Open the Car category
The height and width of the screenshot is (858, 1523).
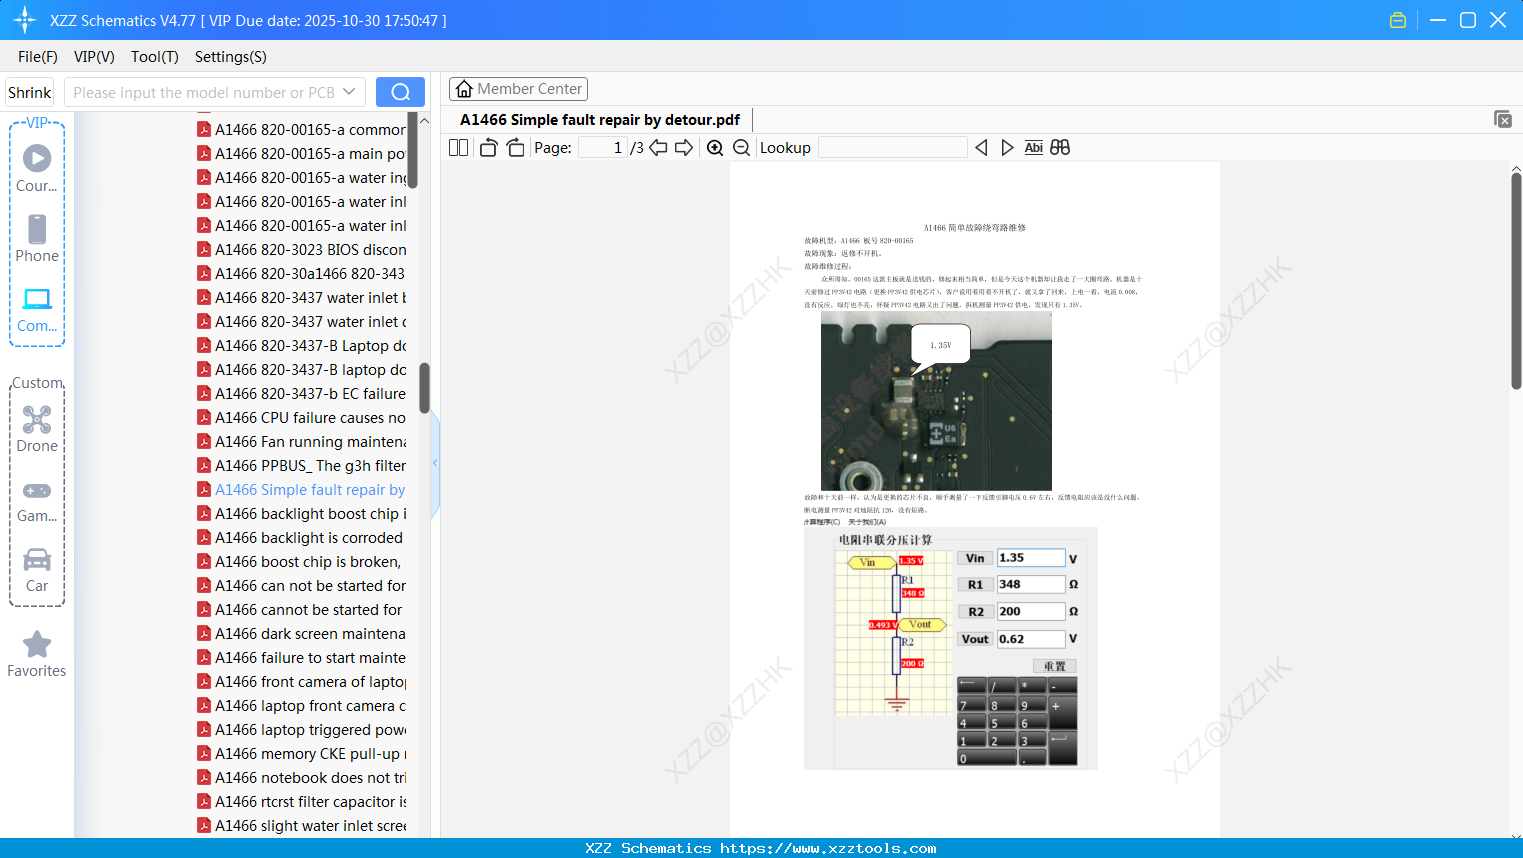[x=37, y=570]
